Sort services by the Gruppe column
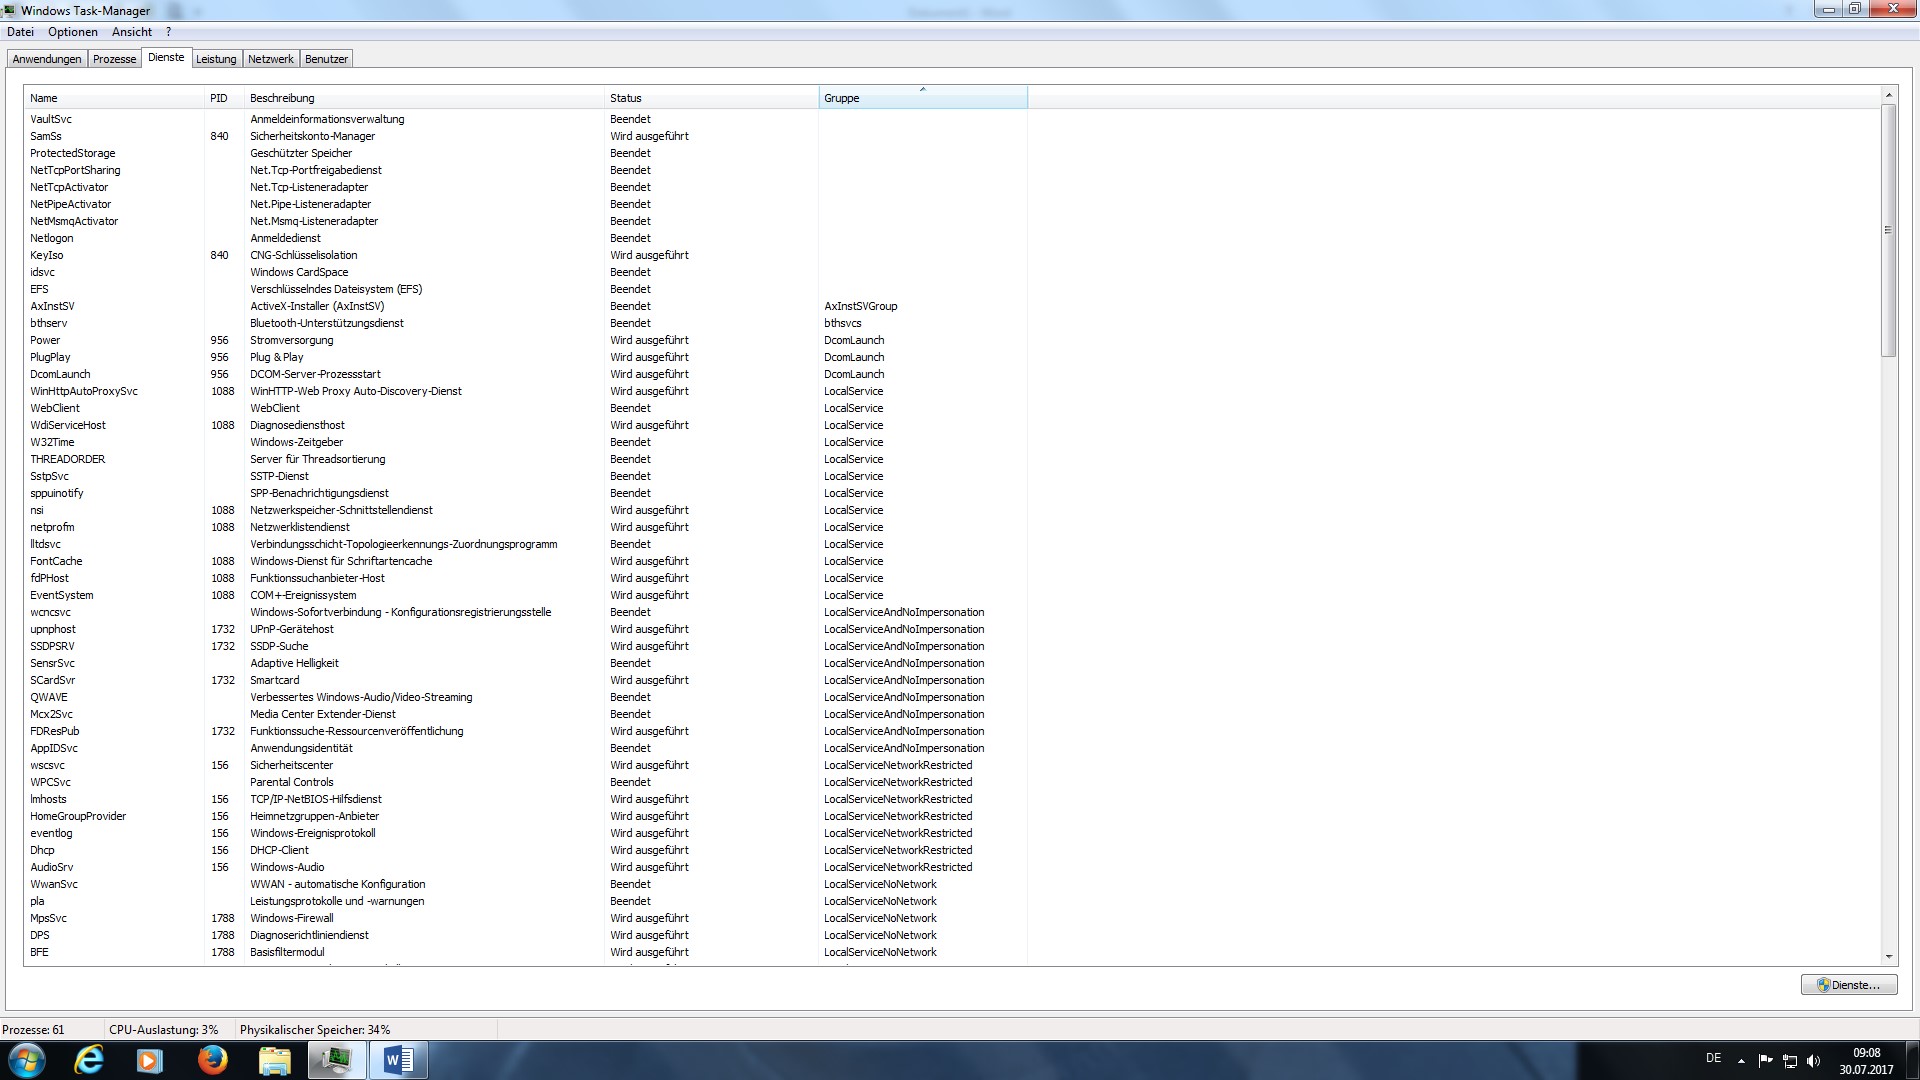 click(x=920, y=98)
